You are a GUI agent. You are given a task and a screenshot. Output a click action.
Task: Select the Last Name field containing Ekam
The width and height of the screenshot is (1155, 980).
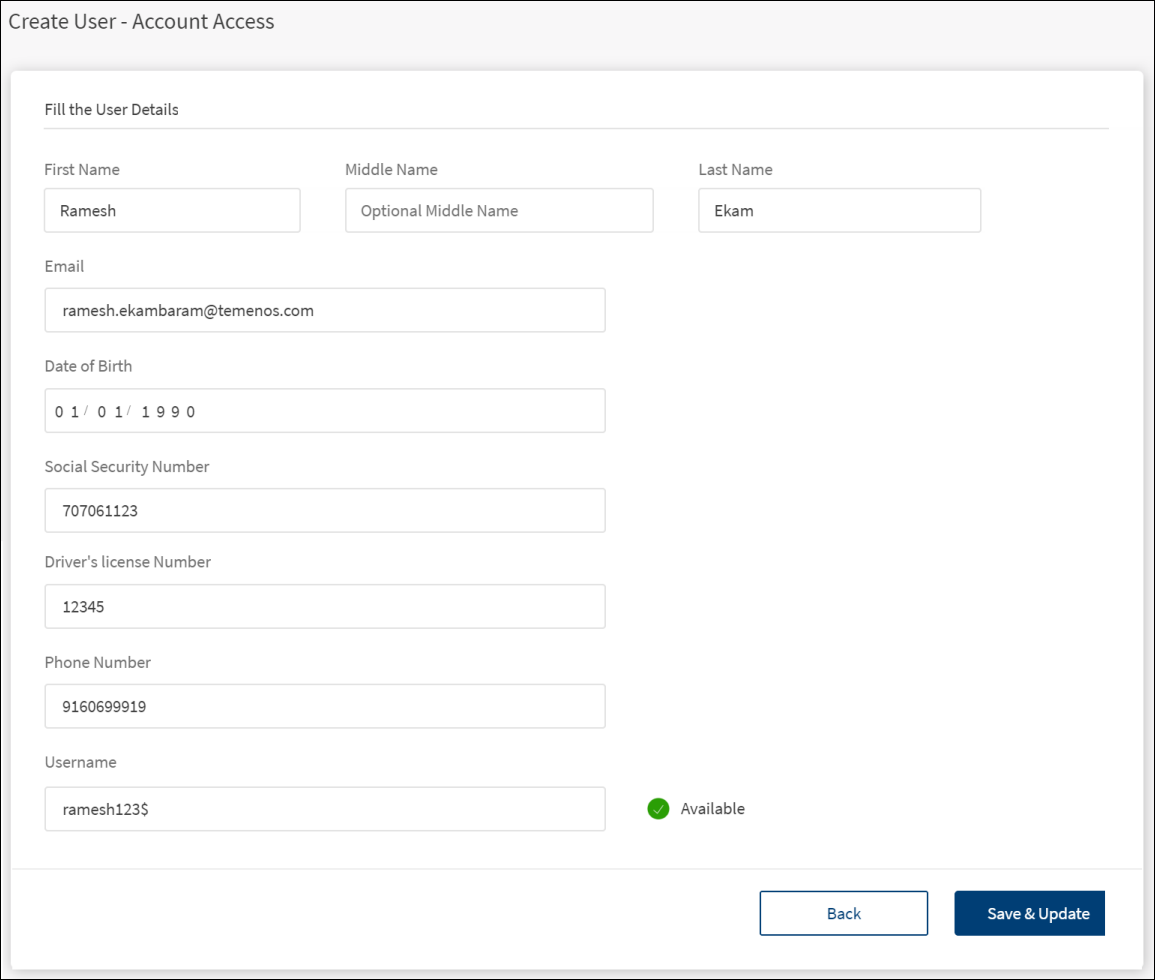tap(839, 211)
